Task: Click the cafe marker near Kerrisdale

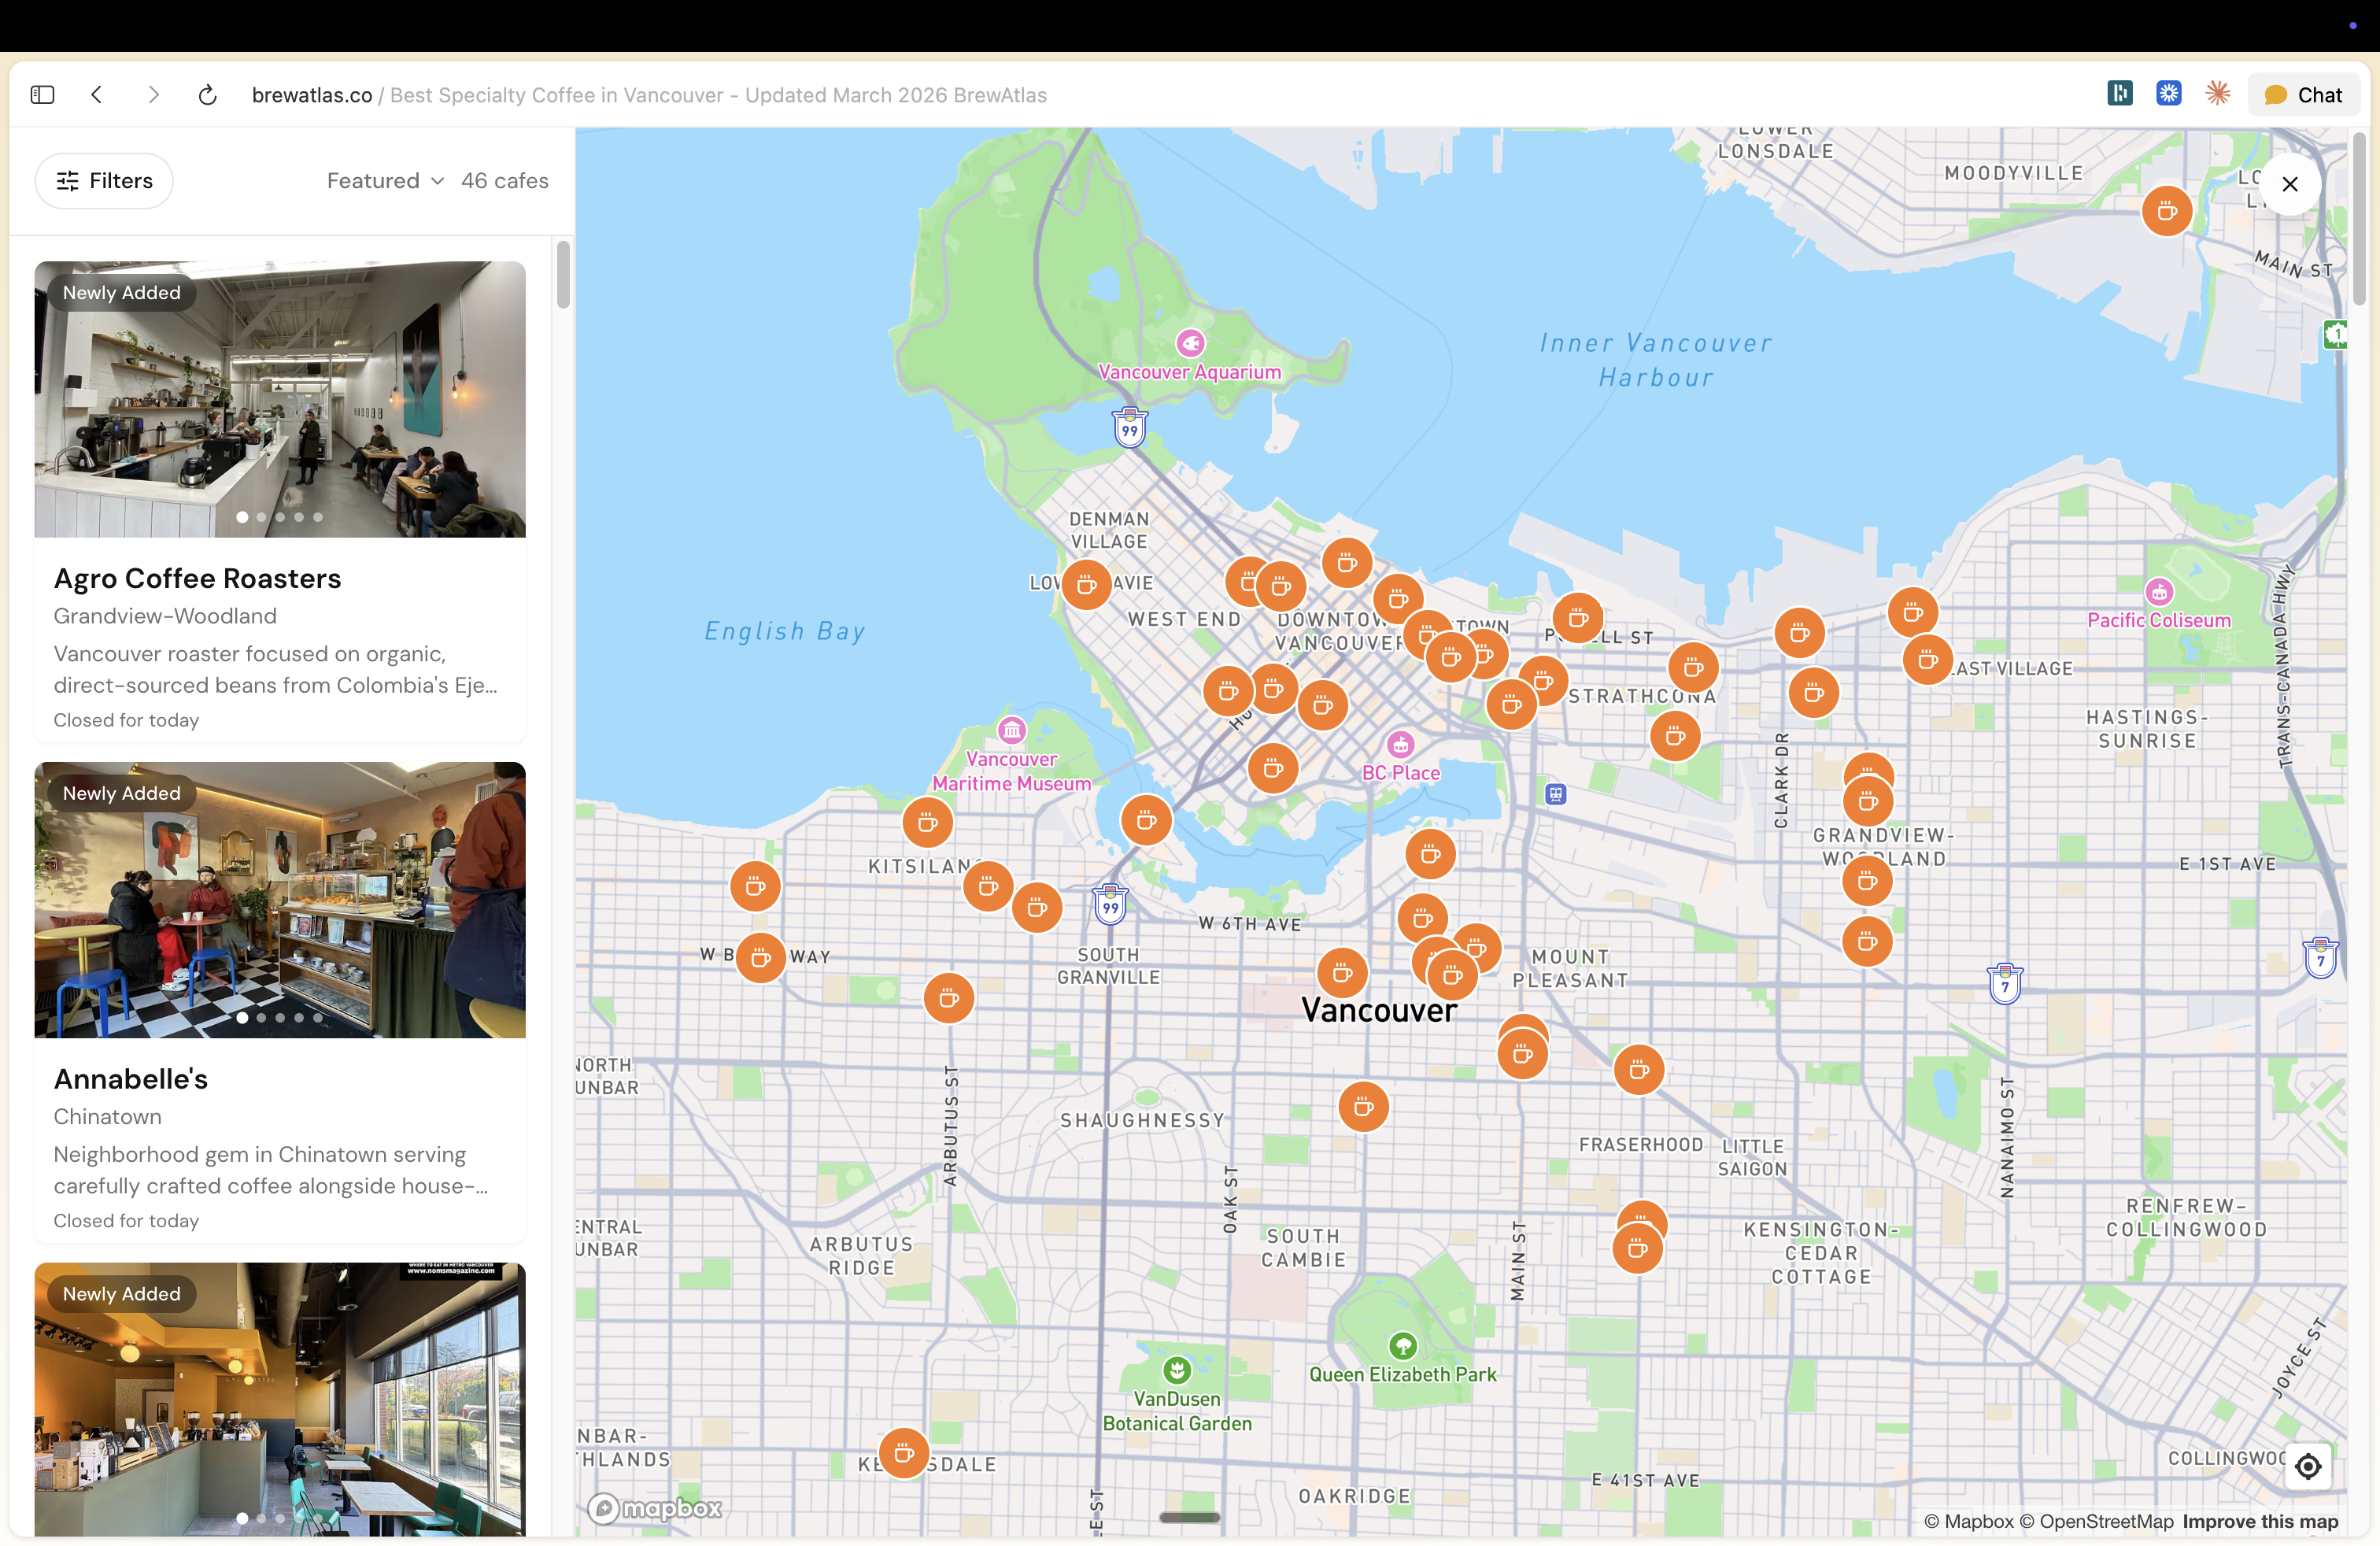Action: 903,1452
